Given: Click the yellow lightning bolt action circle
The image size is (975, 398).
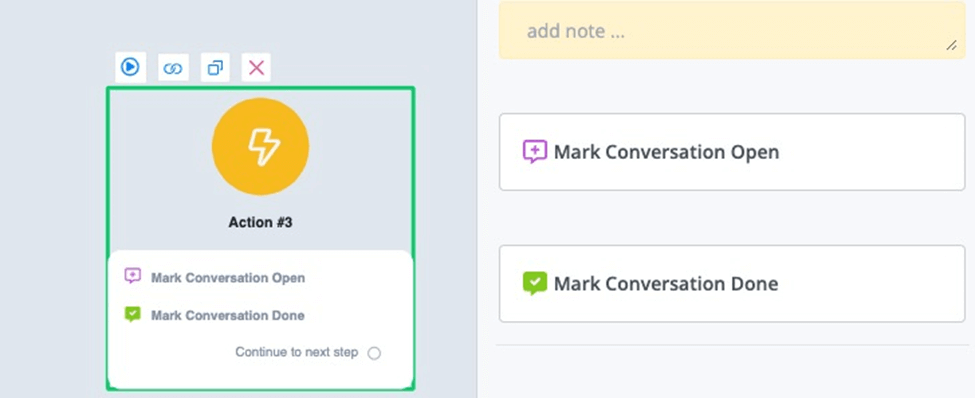Looking at the screenshot, I should [261, 146].
